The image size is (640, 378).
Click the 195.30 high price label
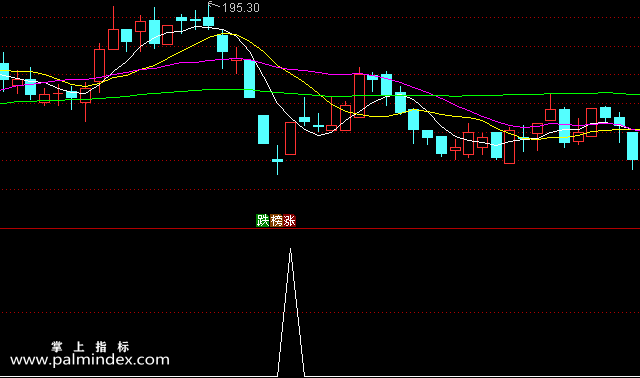click(241, 8)
